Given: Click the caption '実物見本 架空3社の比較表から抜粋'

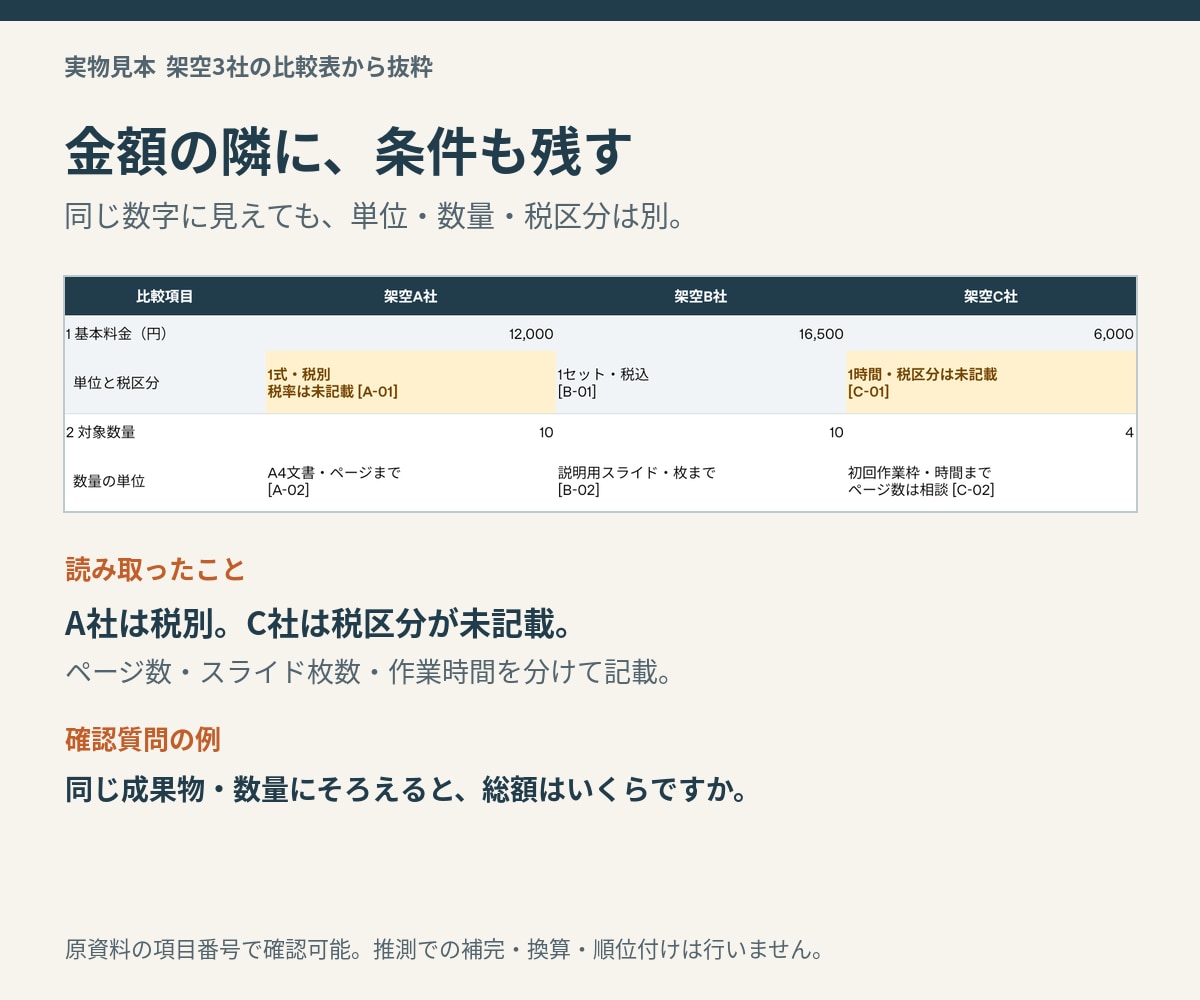Looking at the screenshot, I should pos(249,68).
